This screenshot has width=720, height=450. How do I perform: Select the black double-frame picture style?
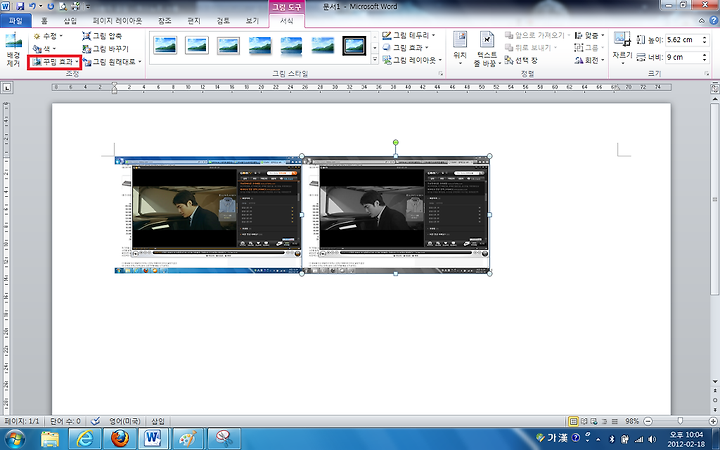(x=354, y=46)
